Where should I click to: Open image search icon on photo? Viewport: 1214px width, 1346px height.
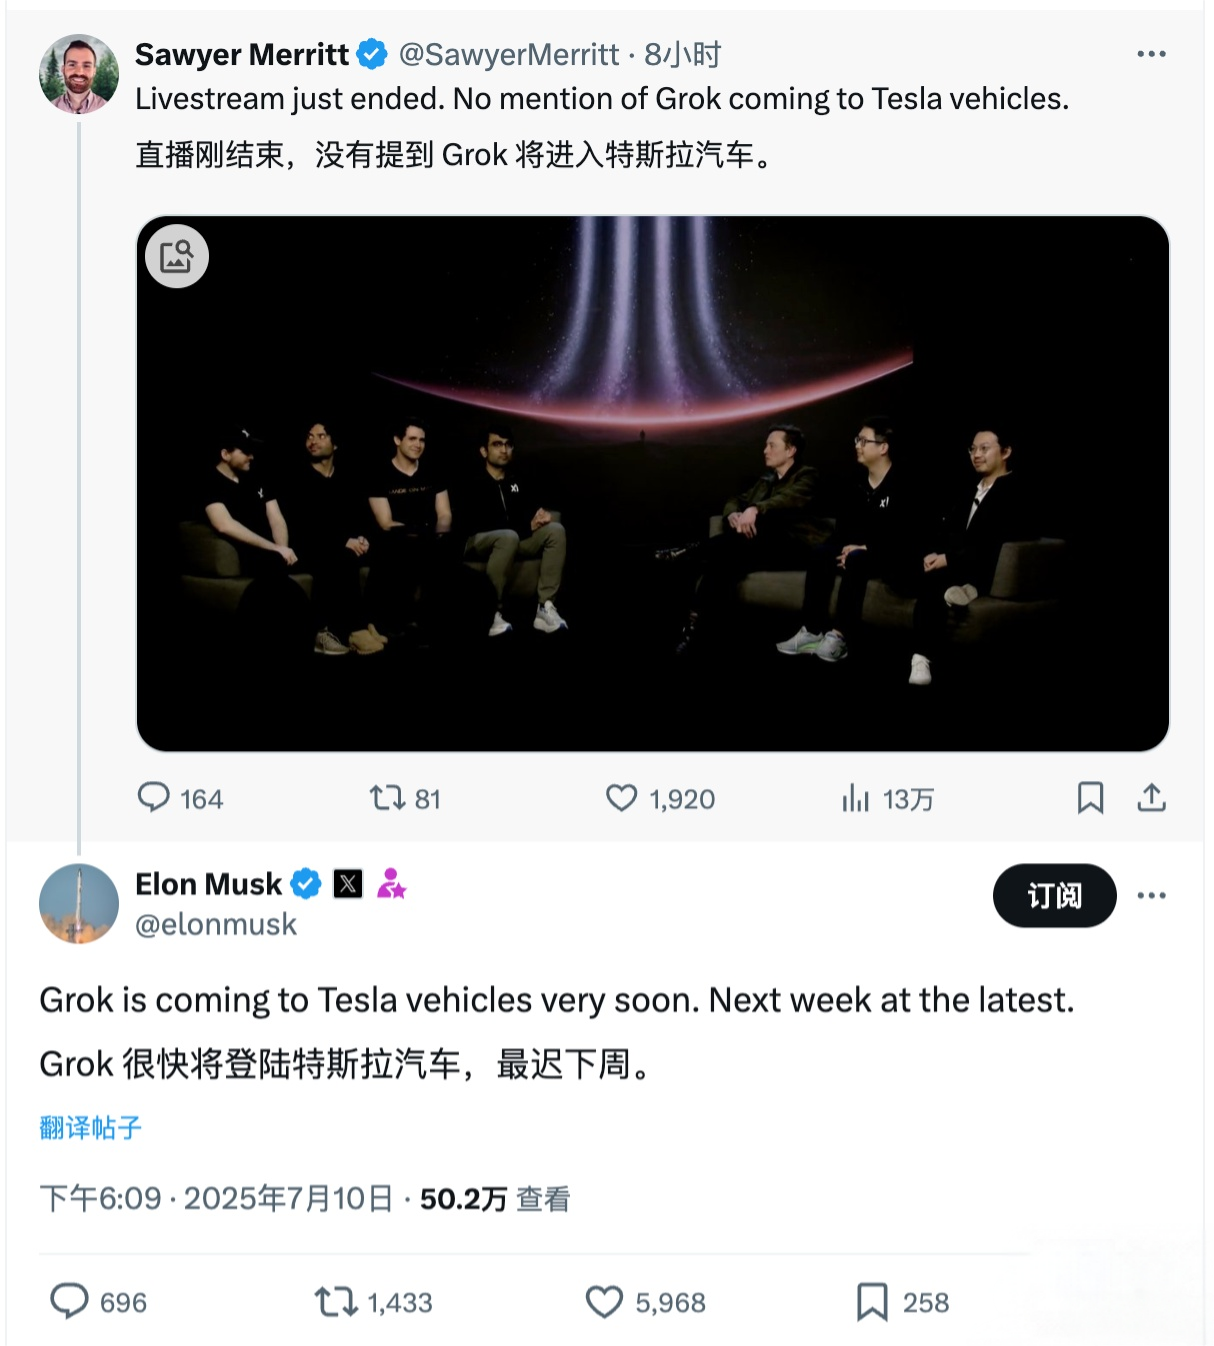coord(177,257)
